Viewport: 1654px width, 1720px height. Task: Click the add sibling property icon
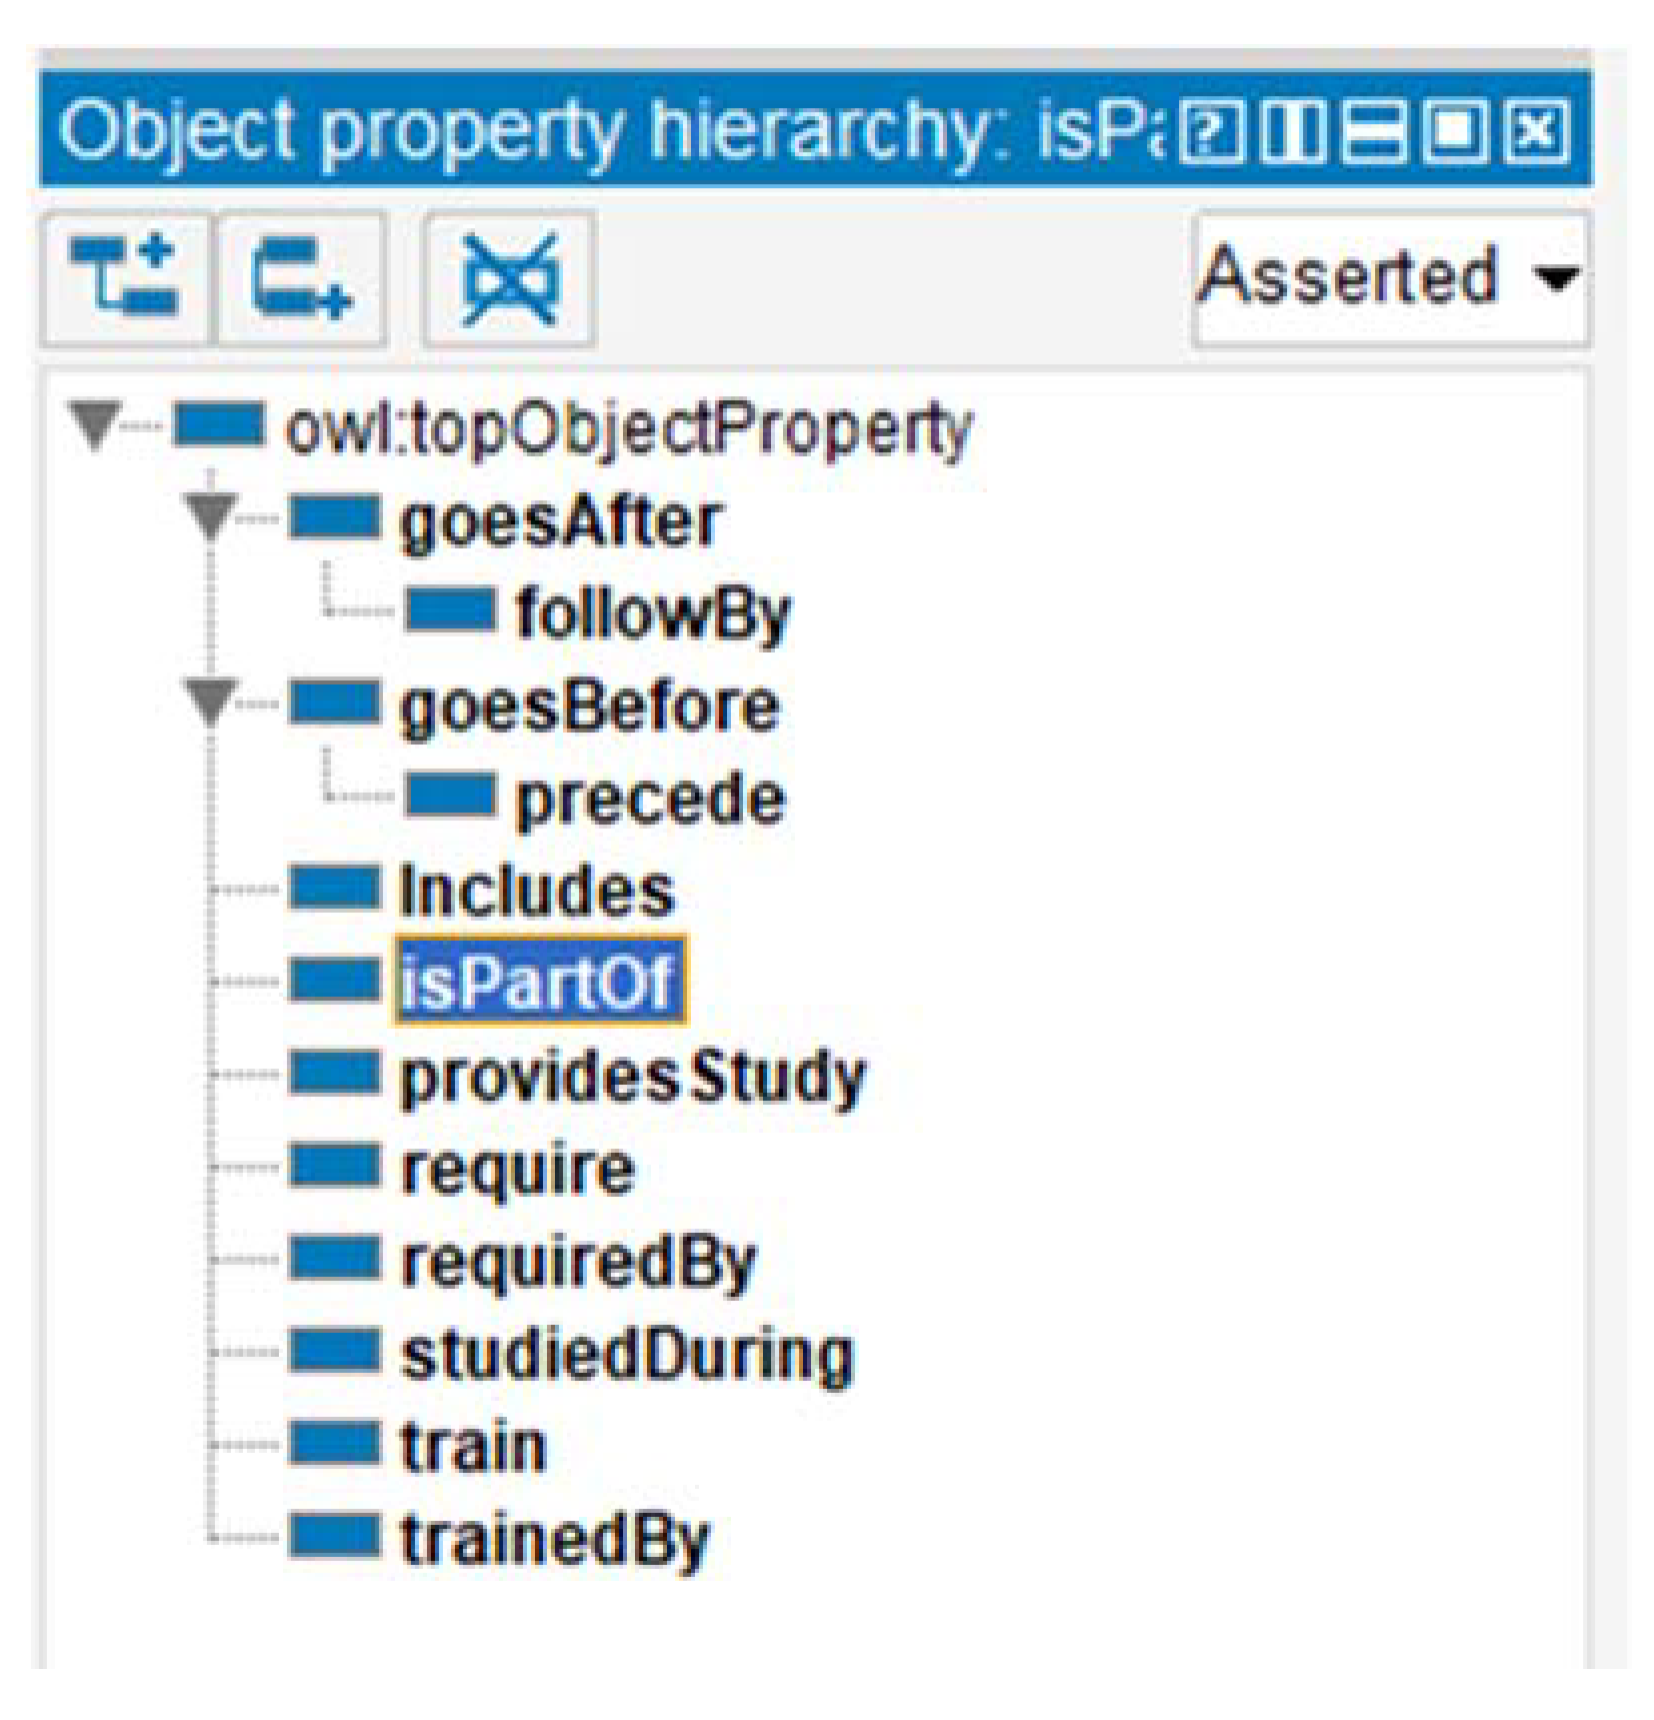point(301,279)
